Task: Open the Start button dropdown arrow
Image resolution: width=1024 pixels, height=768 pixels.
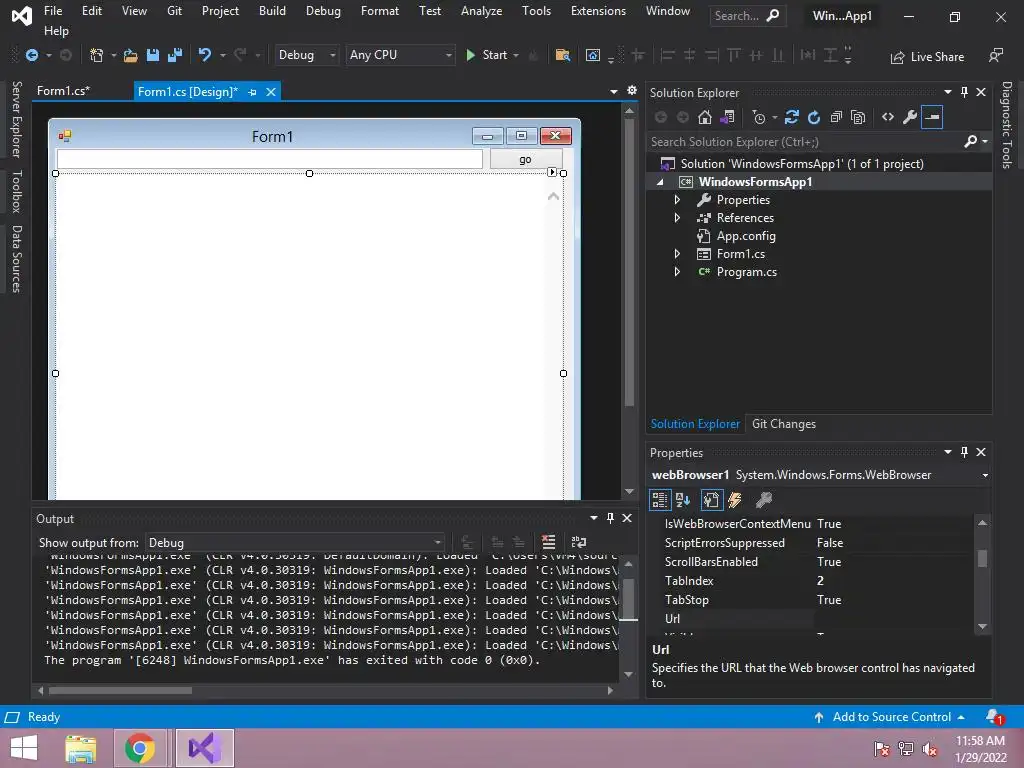Action: [x=516, y=56]
